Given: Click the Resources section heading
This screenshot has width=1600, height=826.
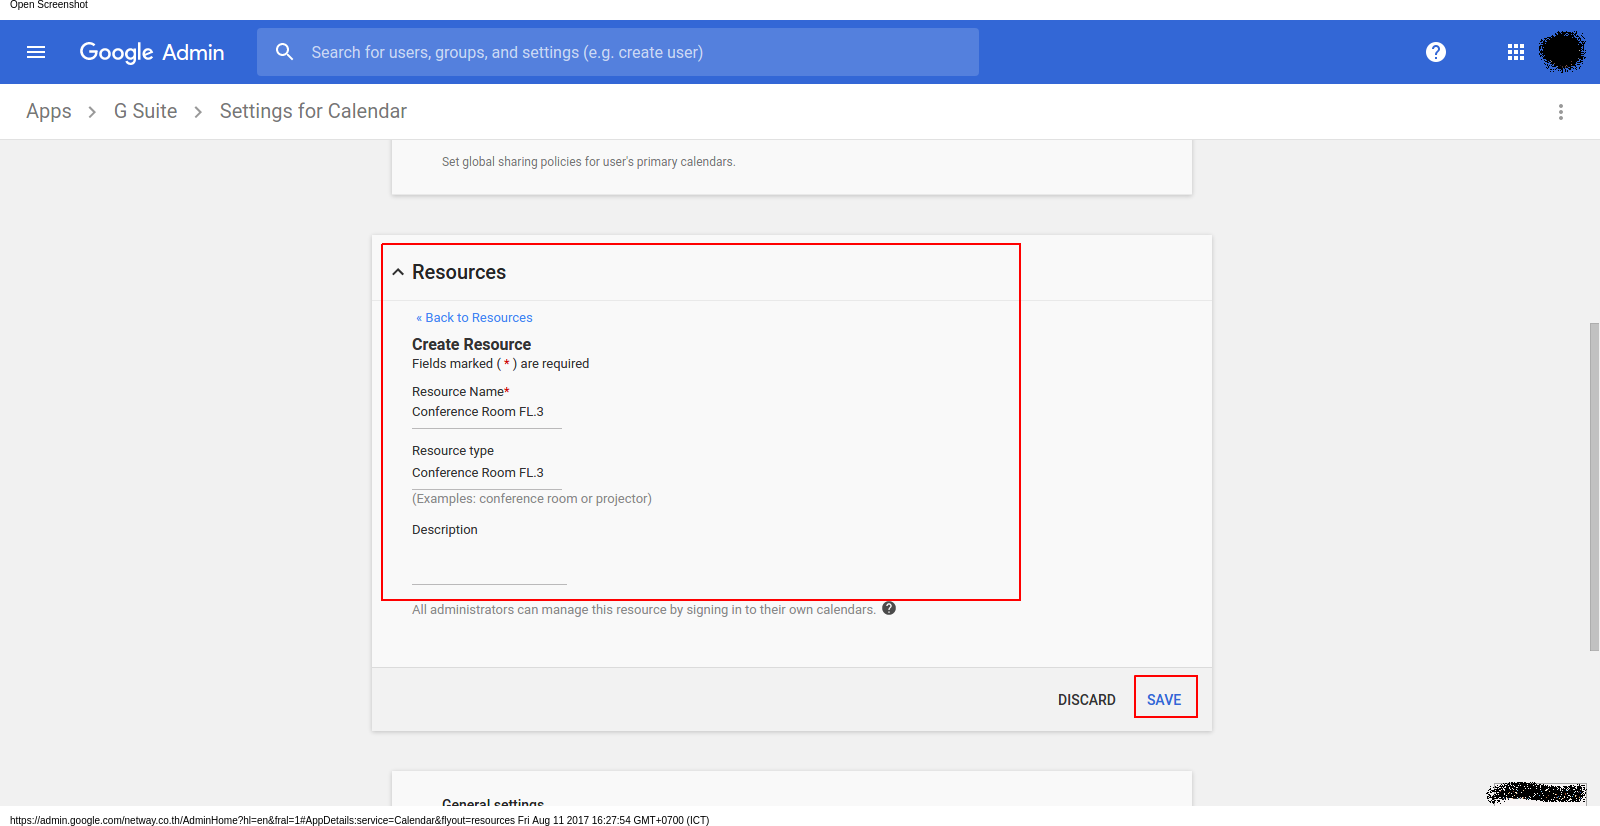Looking at the screenshot, I should coord(459,272).
